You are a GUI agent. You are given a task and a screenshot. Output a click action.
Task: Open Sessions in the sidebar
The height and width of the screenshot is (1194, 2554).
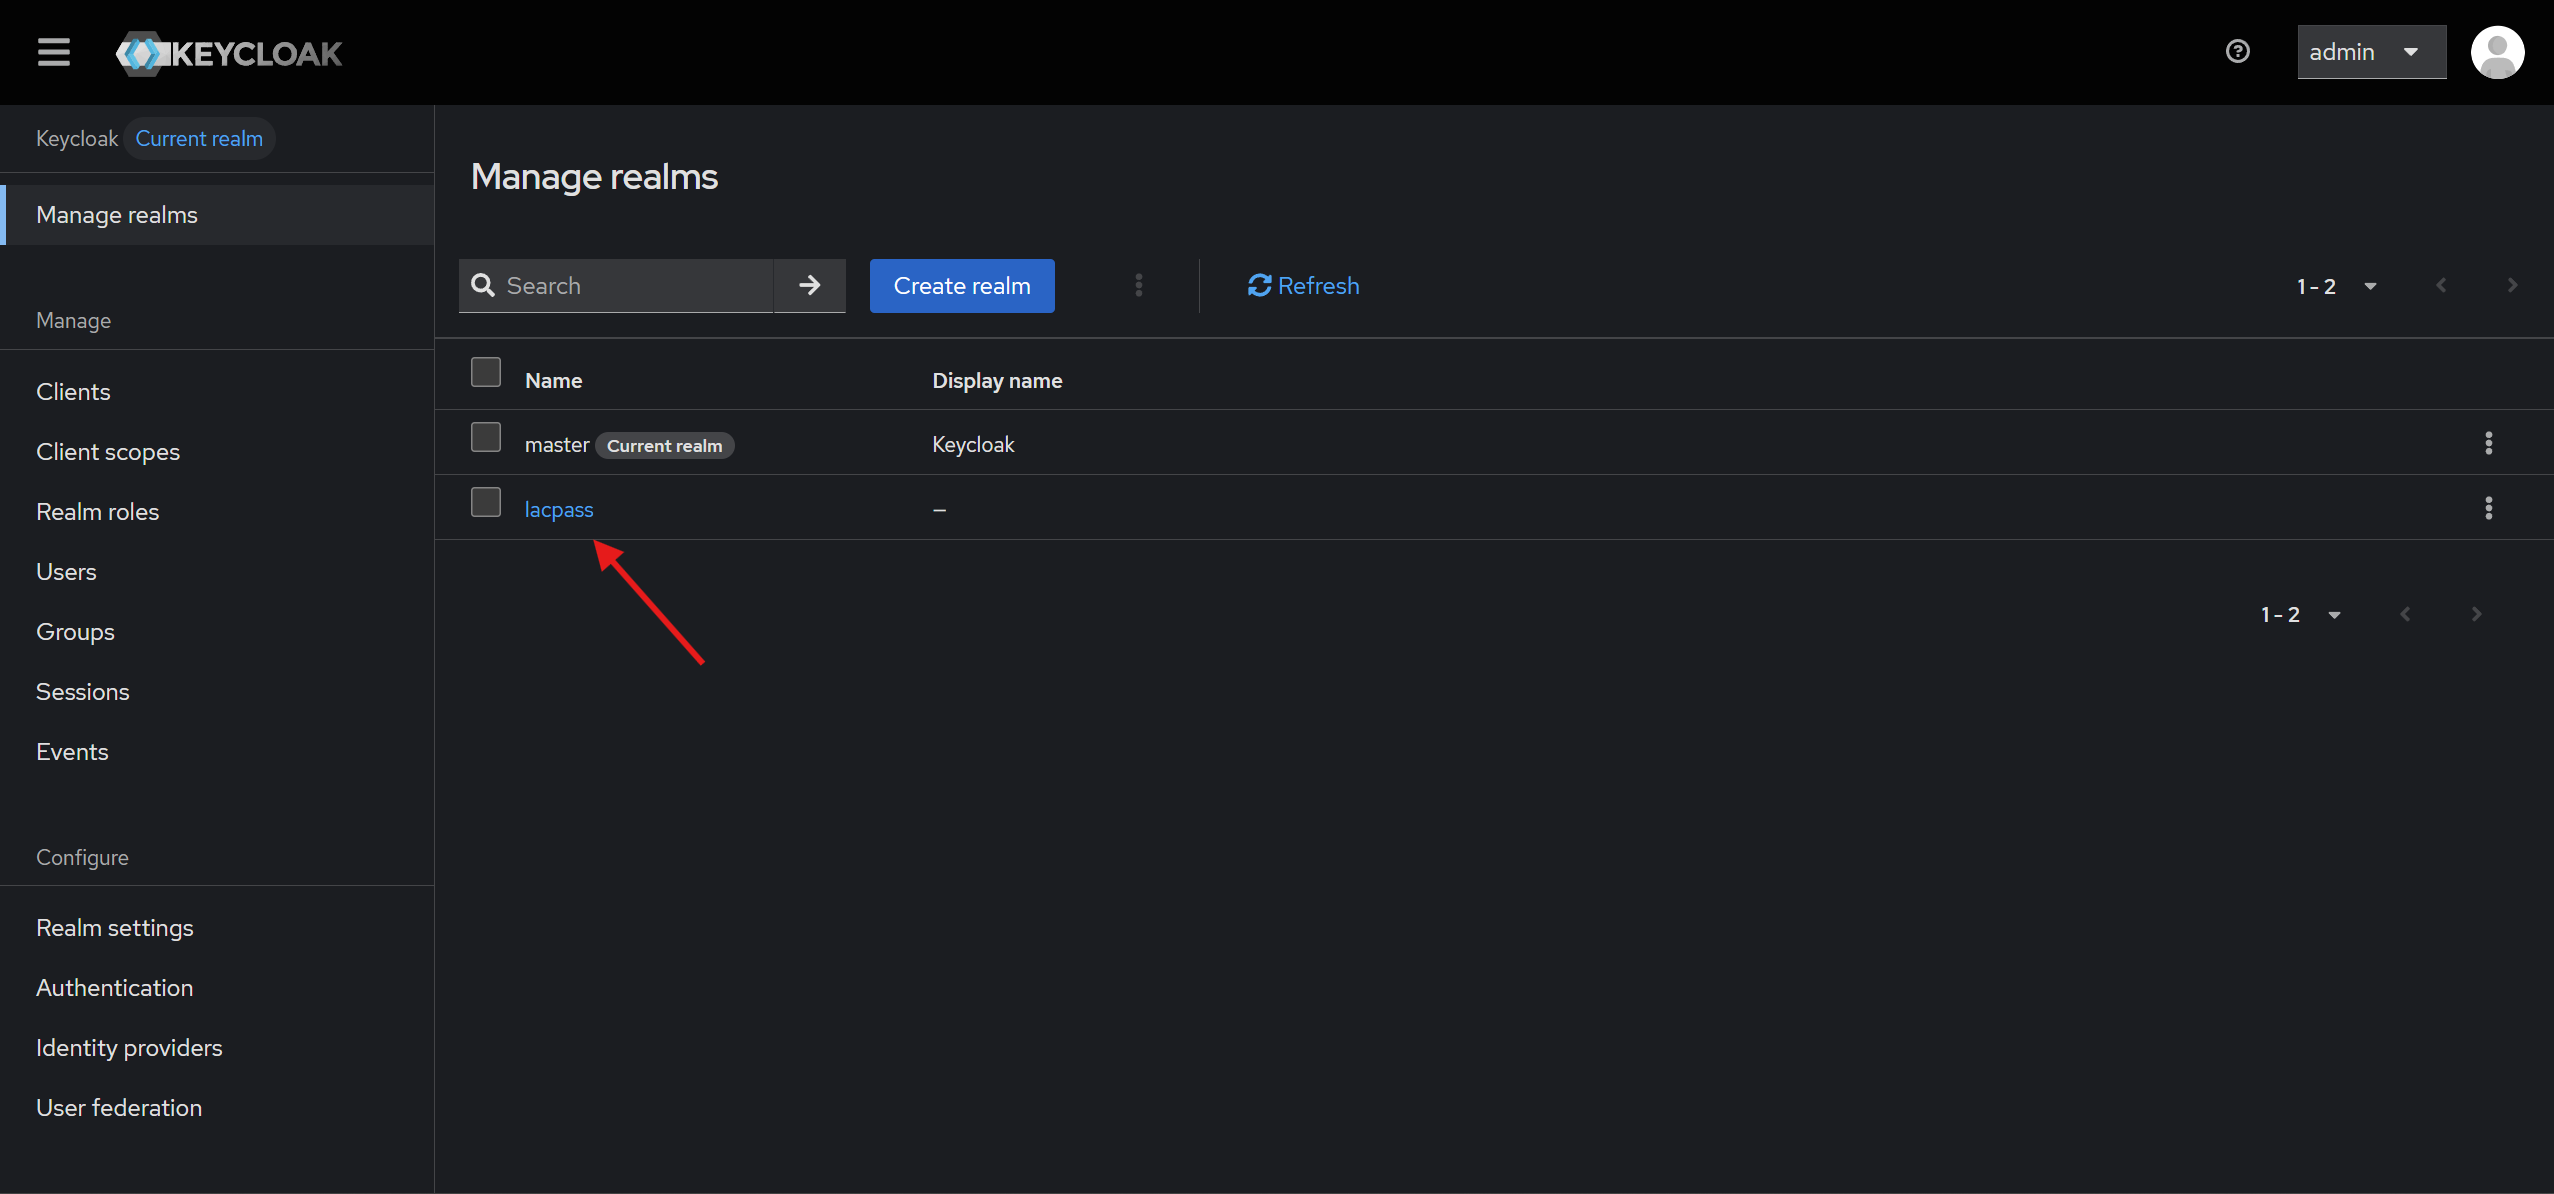(x=83, y=692)
